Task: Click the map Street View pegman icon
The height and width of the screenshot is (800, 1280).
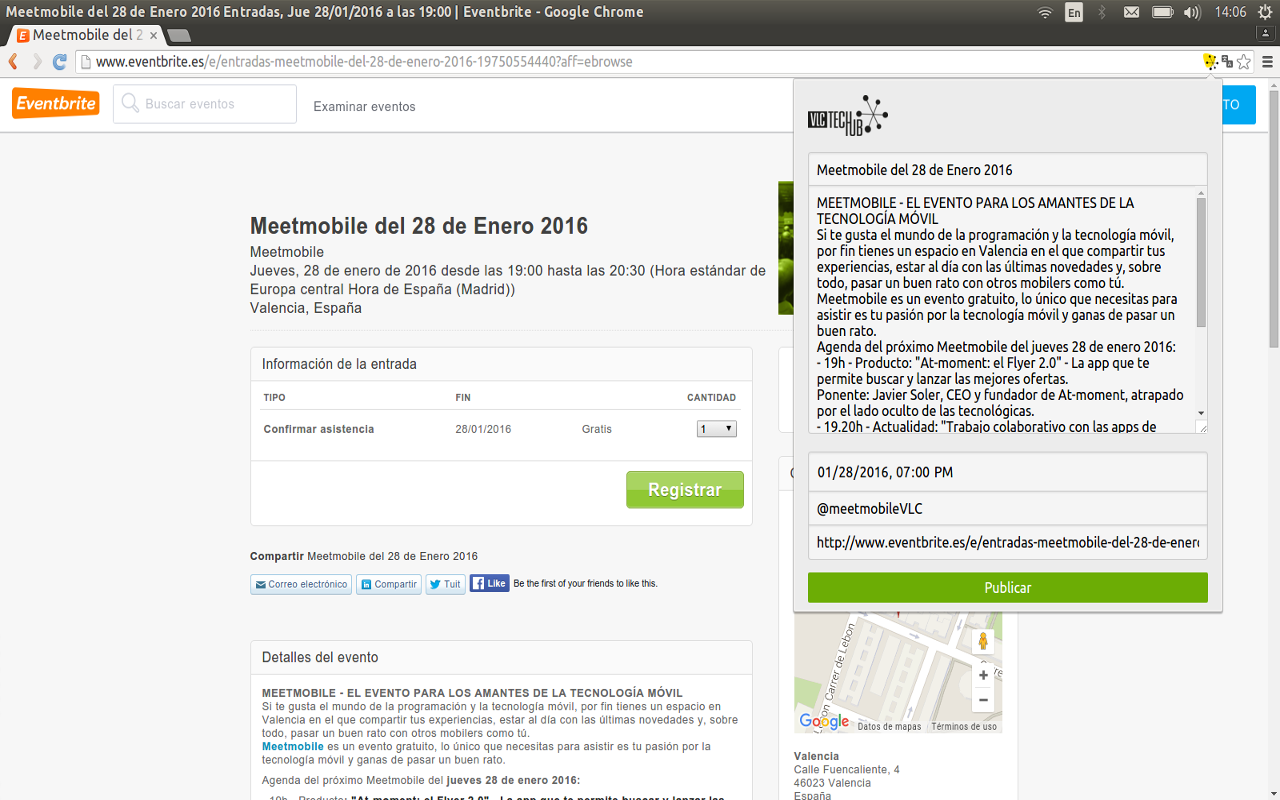Action: coord(983,641)
